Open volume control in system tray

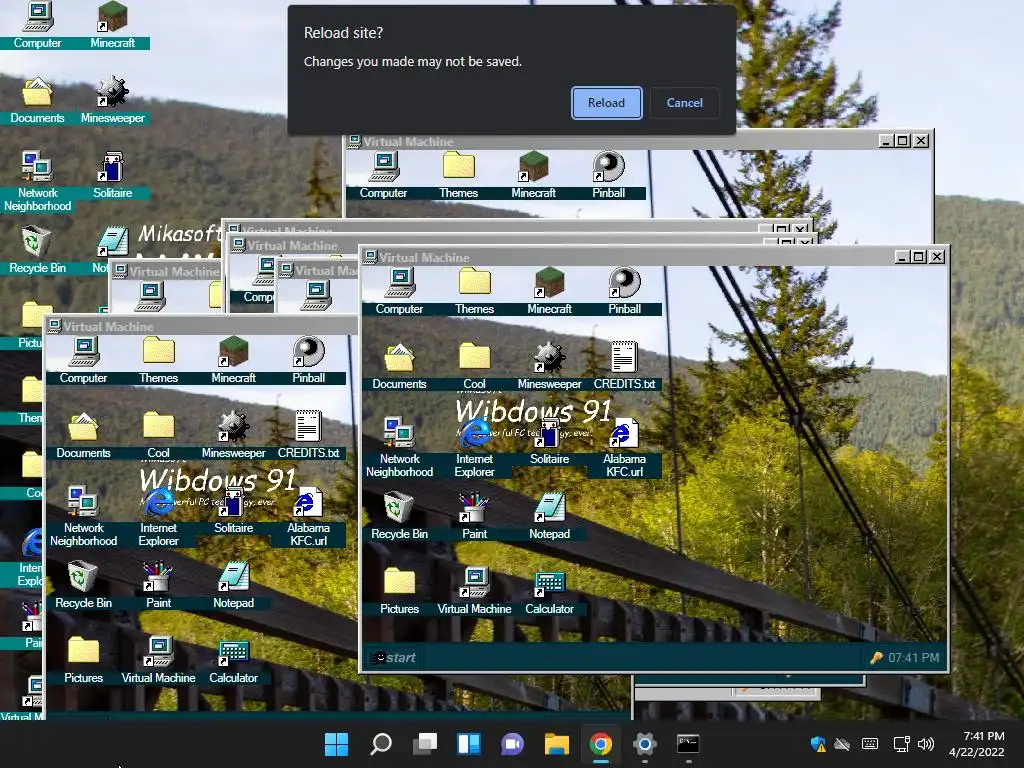pyautogui.click(x=926, y=744)
